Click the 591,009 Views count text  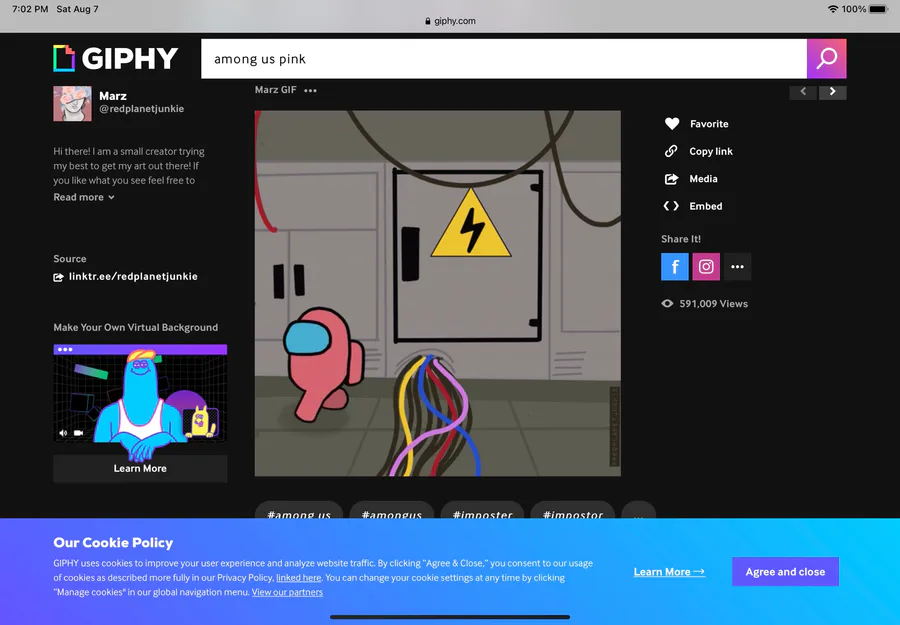click(713, 304)
